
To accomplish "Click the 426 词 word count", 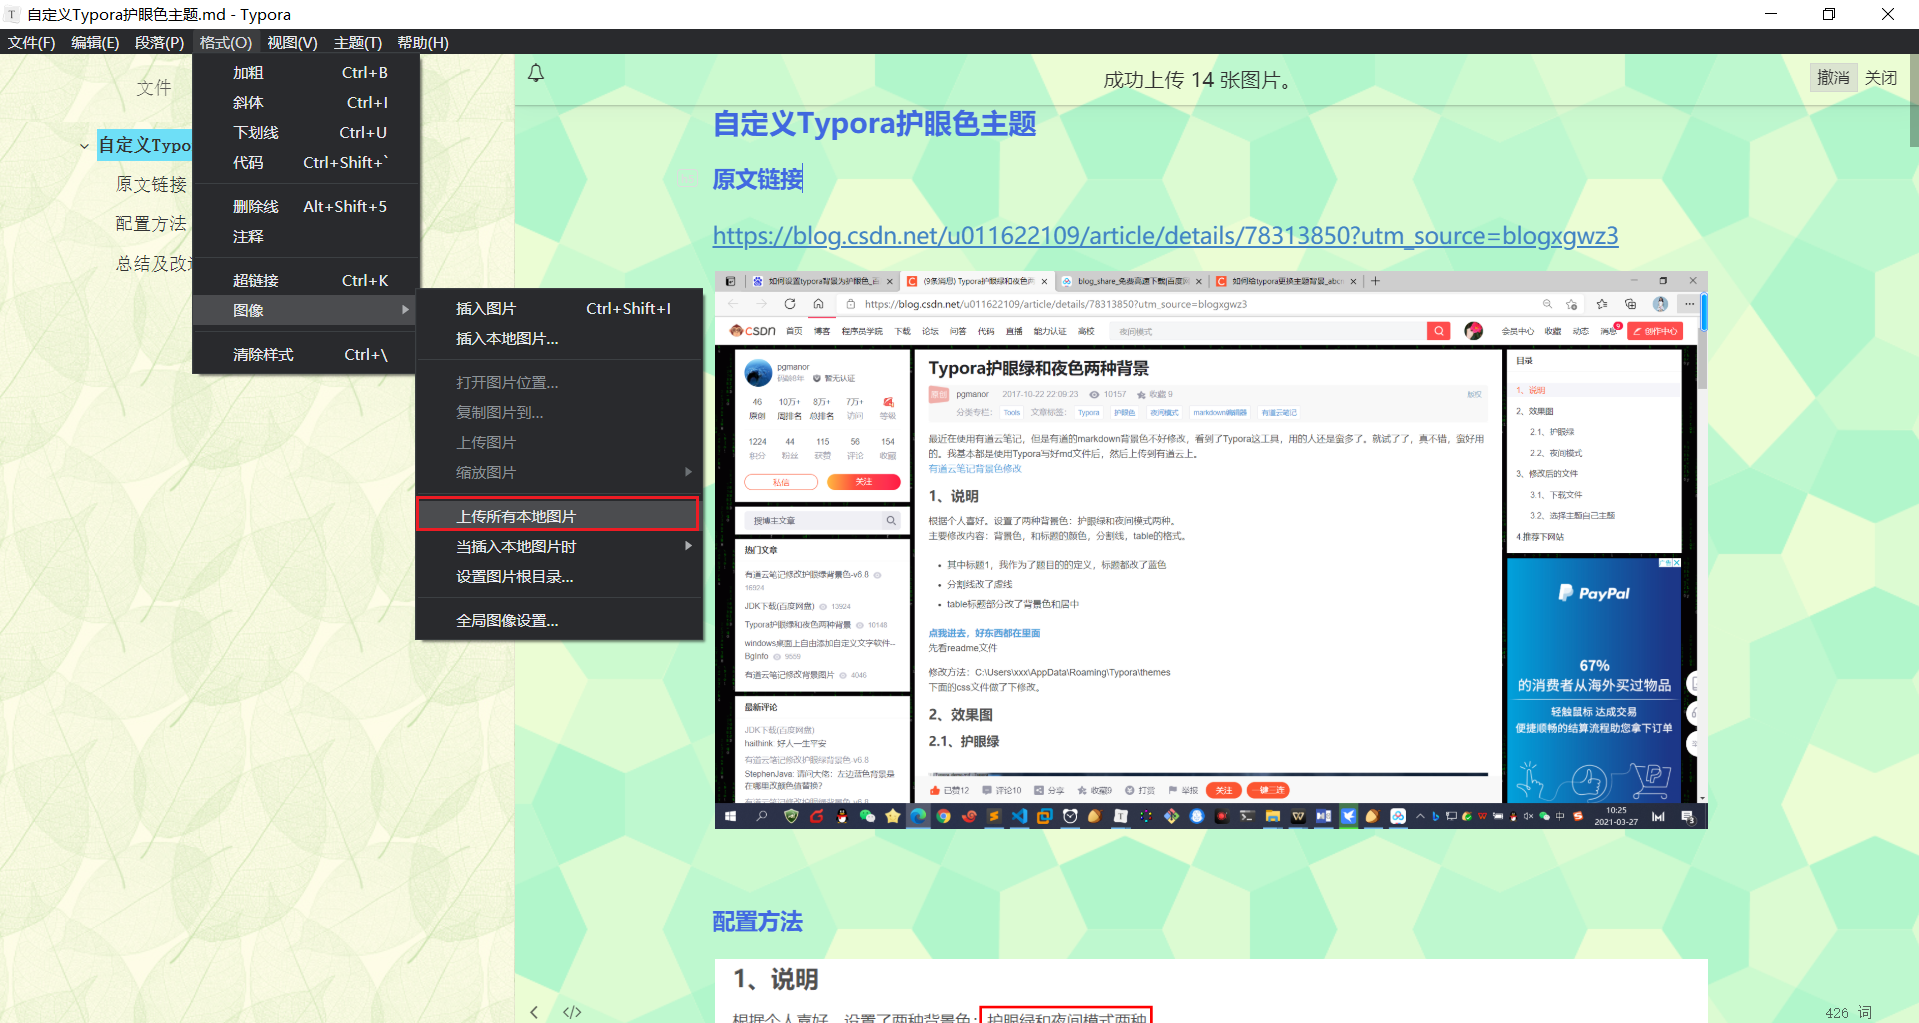I will 1848,1013.
